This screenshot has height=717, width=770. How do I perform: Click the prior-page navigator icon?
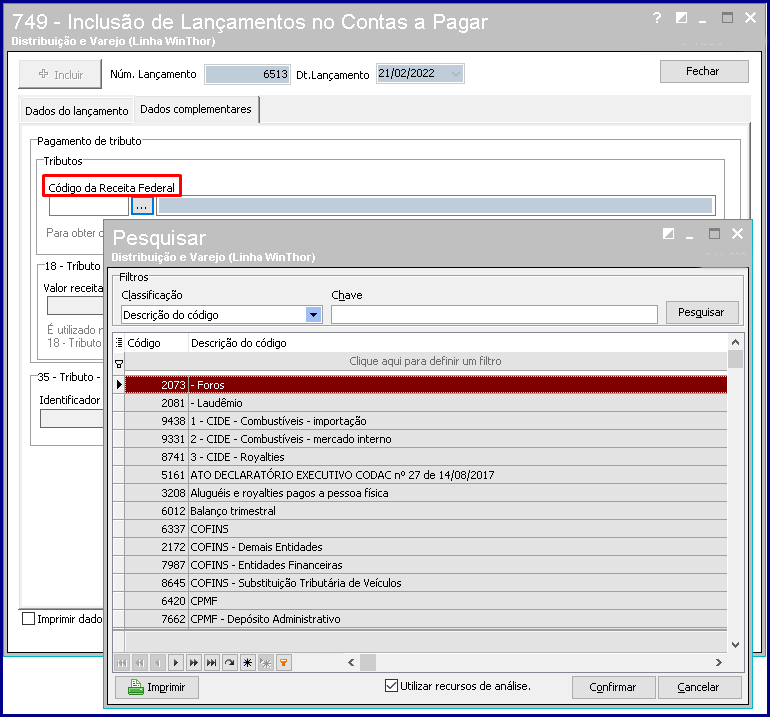click(140, 662)
